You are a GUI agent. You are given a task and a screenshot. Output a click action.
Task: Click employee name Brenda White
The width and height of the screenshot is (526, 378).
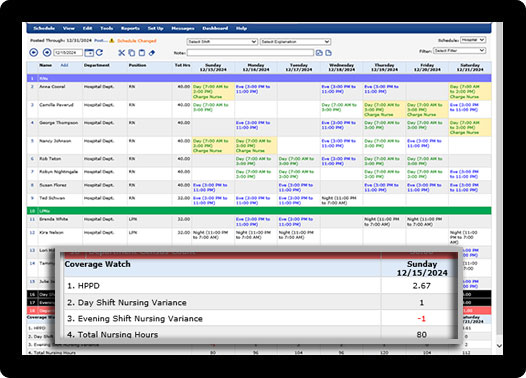(53, 219)
